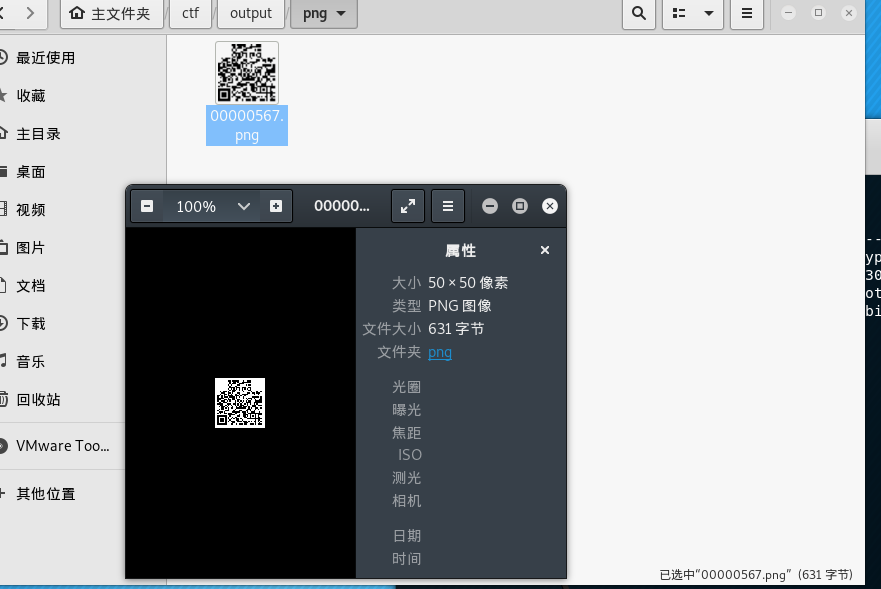Click the 属性 panel heading
Screen dimensions: 881x589
click(461, 251)
